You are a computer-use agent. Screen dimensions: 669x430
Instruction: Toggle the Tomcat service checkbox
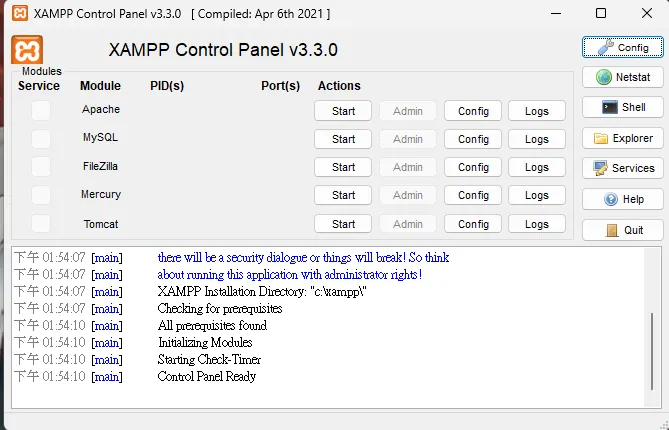(40, 223)
